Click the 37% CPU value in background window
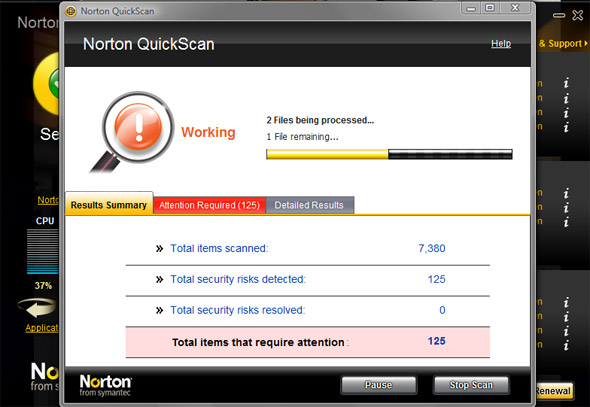The width and height of the screenshot is (590, 407). click(43, 286)
